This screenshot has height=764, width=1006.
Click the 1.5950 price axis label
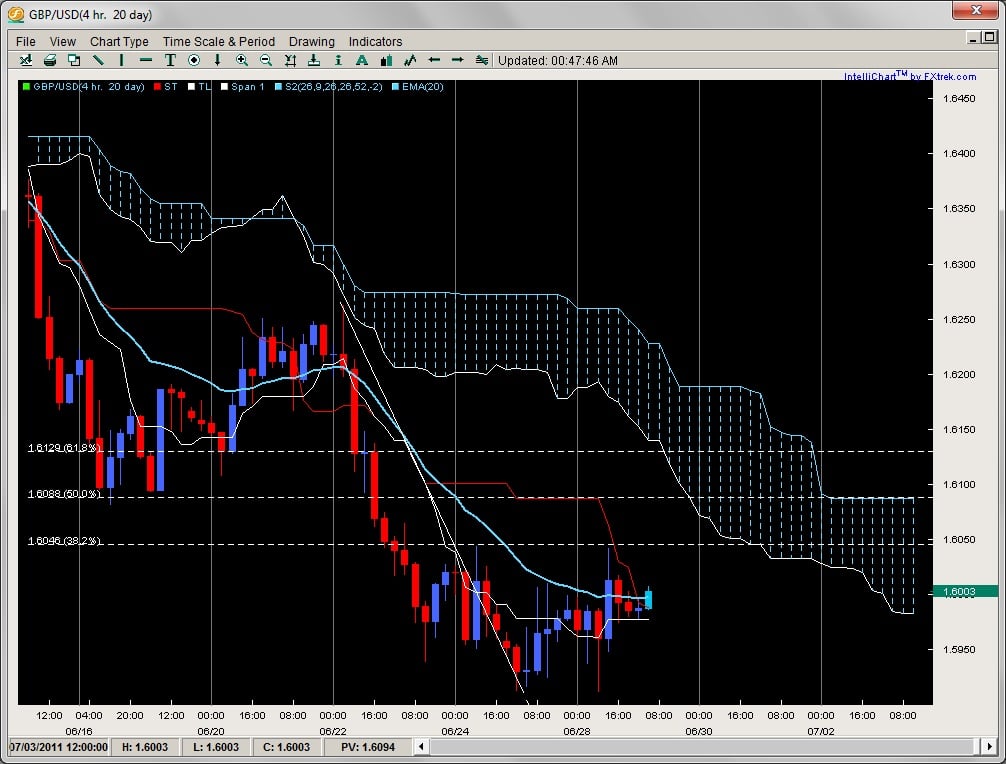point(959,649)
